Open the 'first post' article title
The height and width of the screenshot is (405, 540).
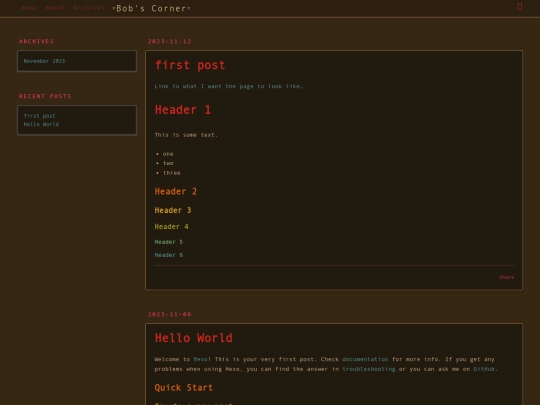coord(190,65)
